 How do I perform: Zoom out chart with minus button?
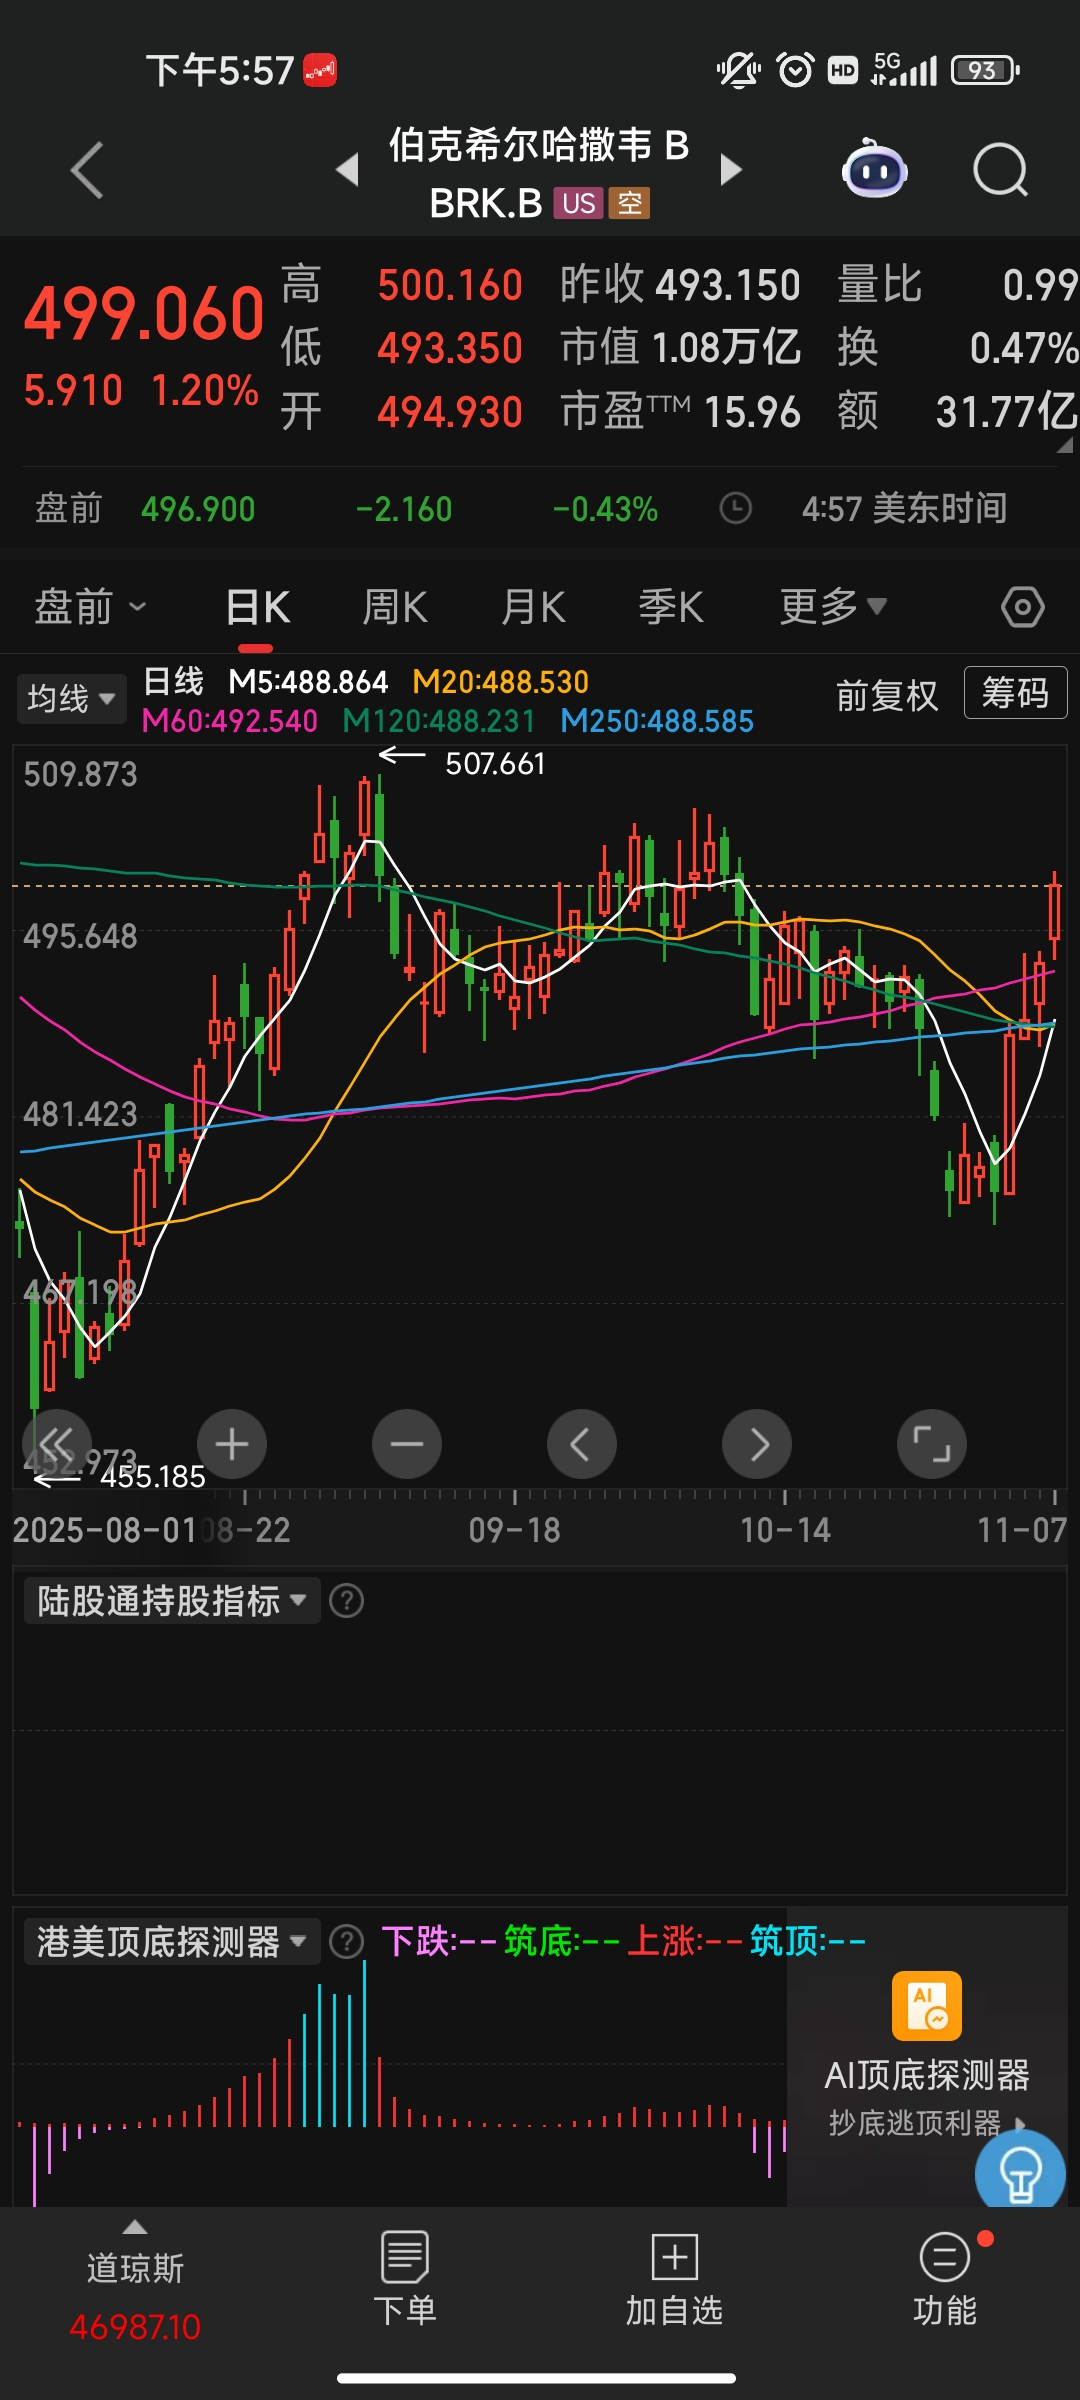(407, 1444)
